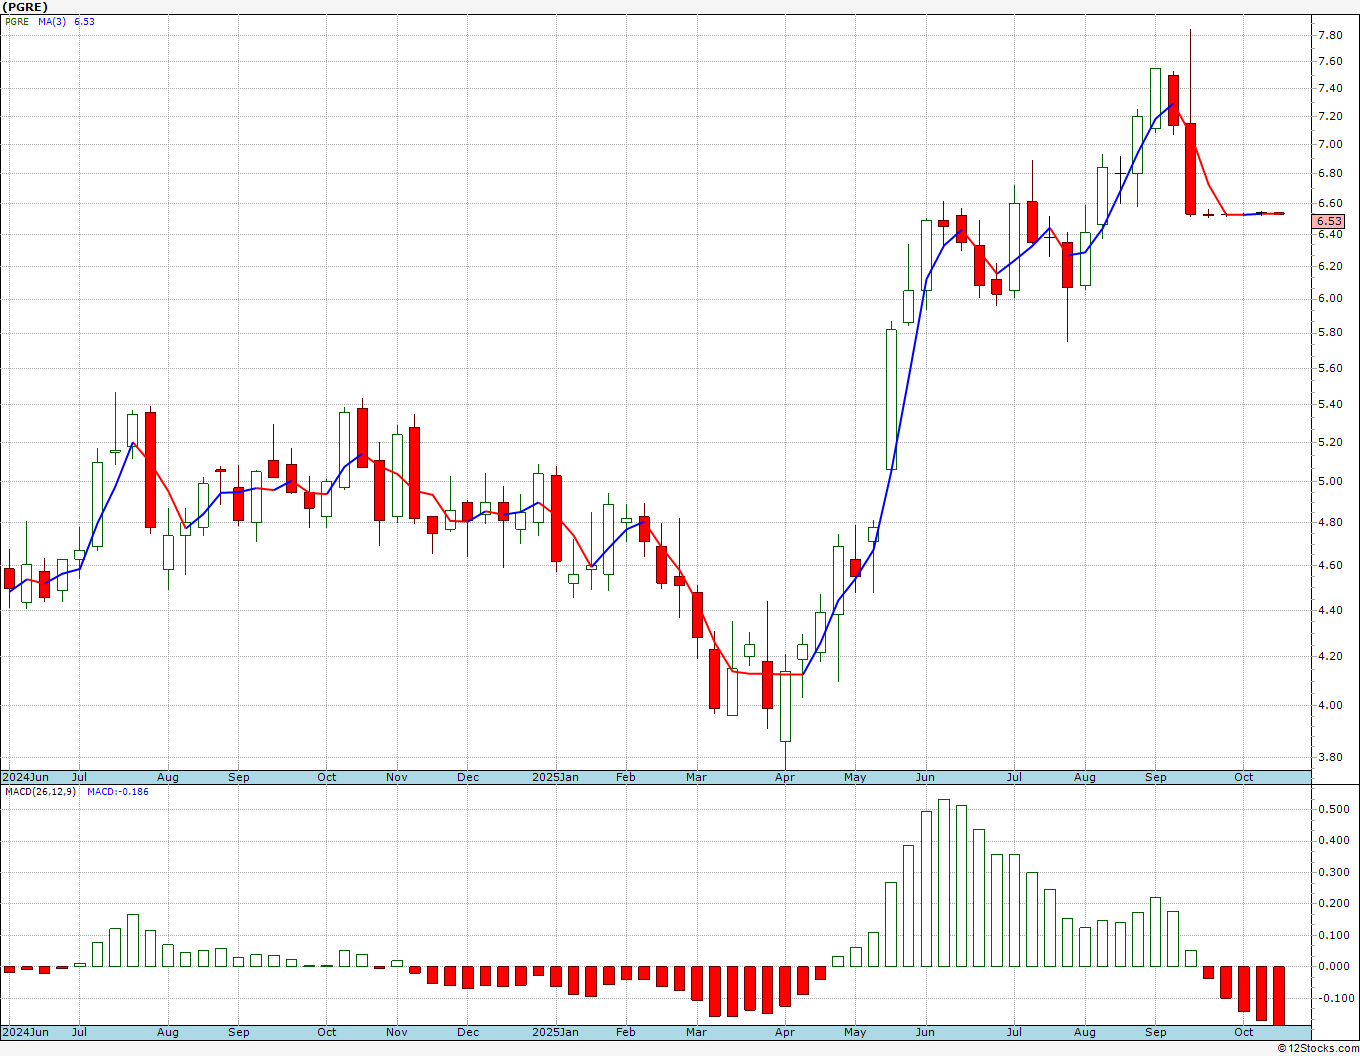Select Nov on the price chart time axis
1360x1056 pixels.
(x=397, y=777)
